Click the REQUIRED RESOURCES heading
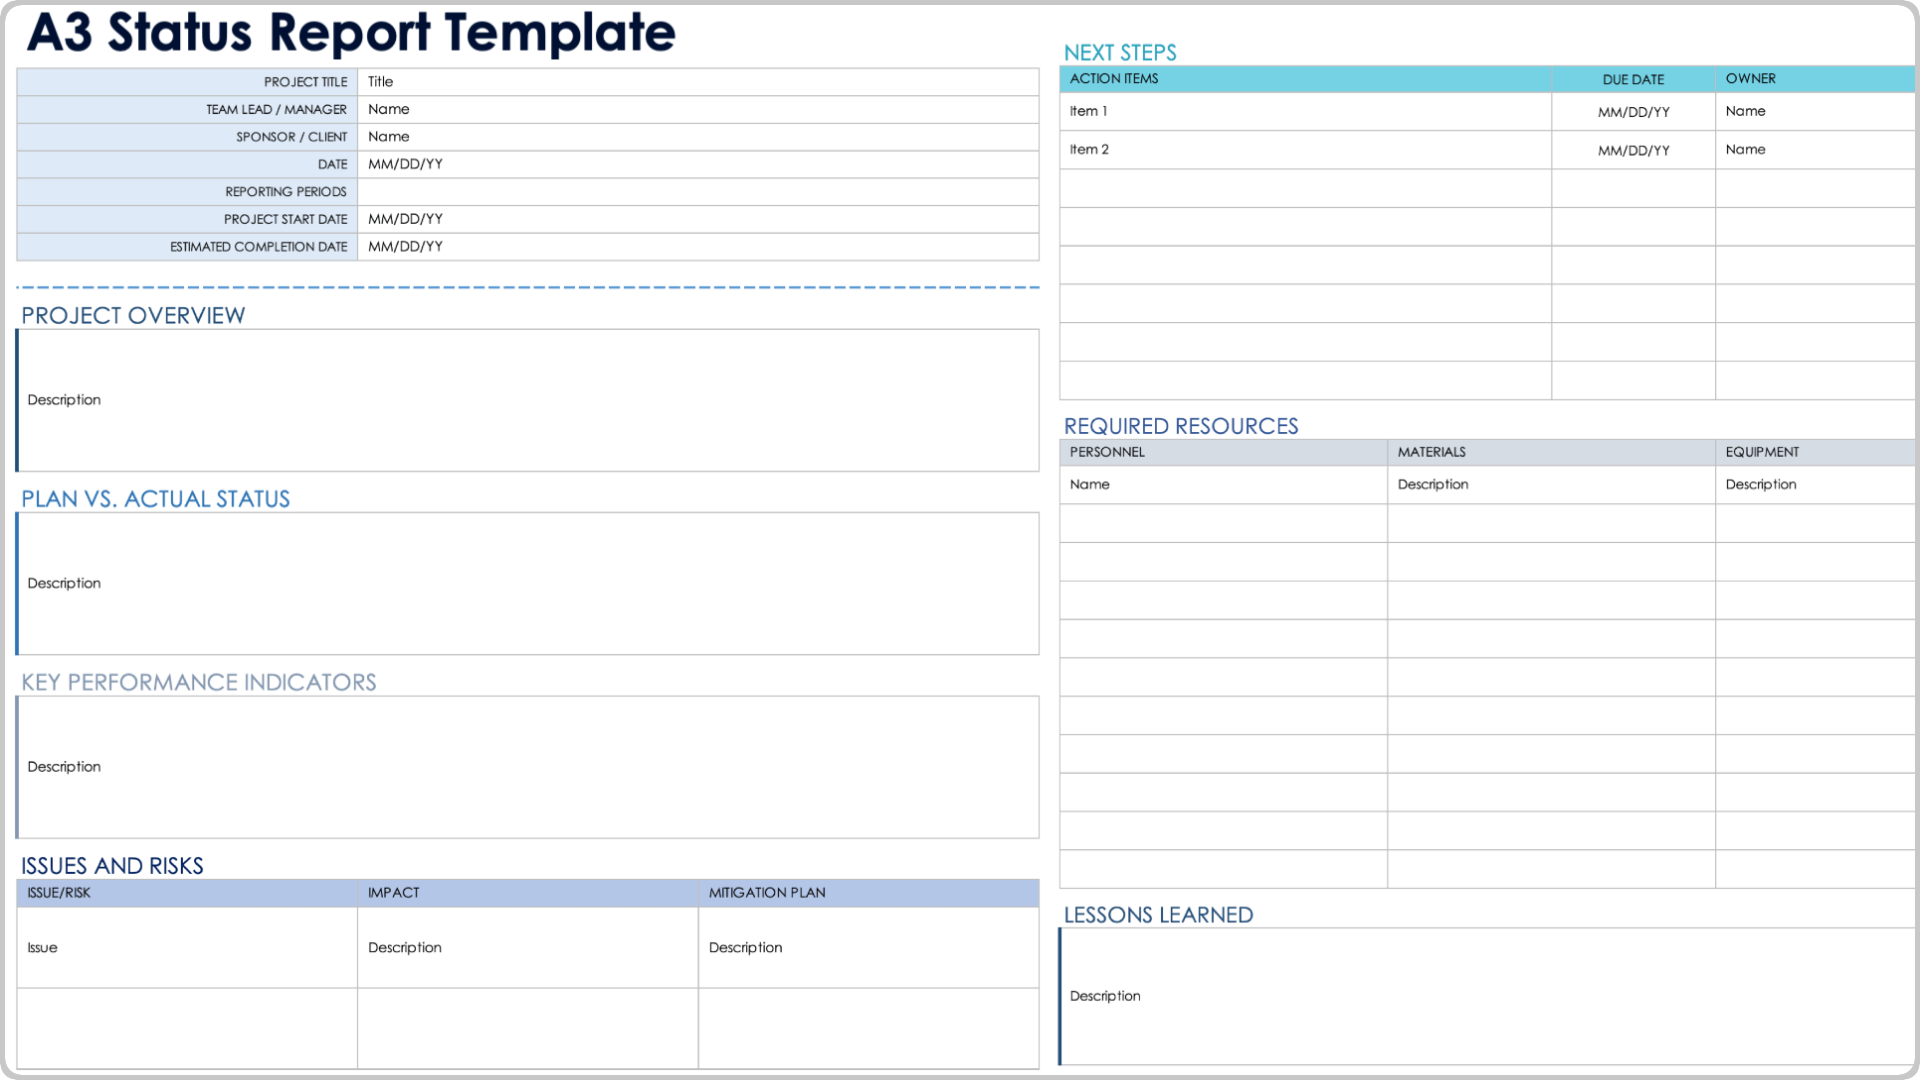 click(x=1181, y=426)
